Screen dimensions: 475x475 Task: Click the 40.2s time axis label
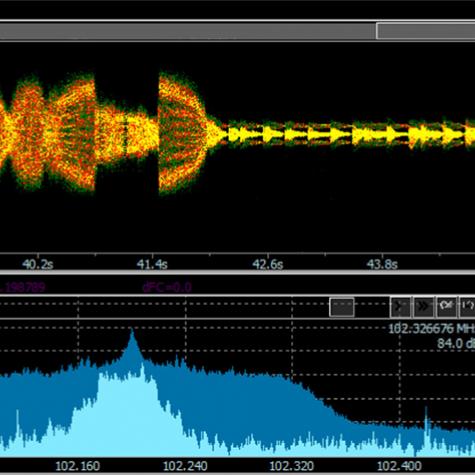click(38, 264)
